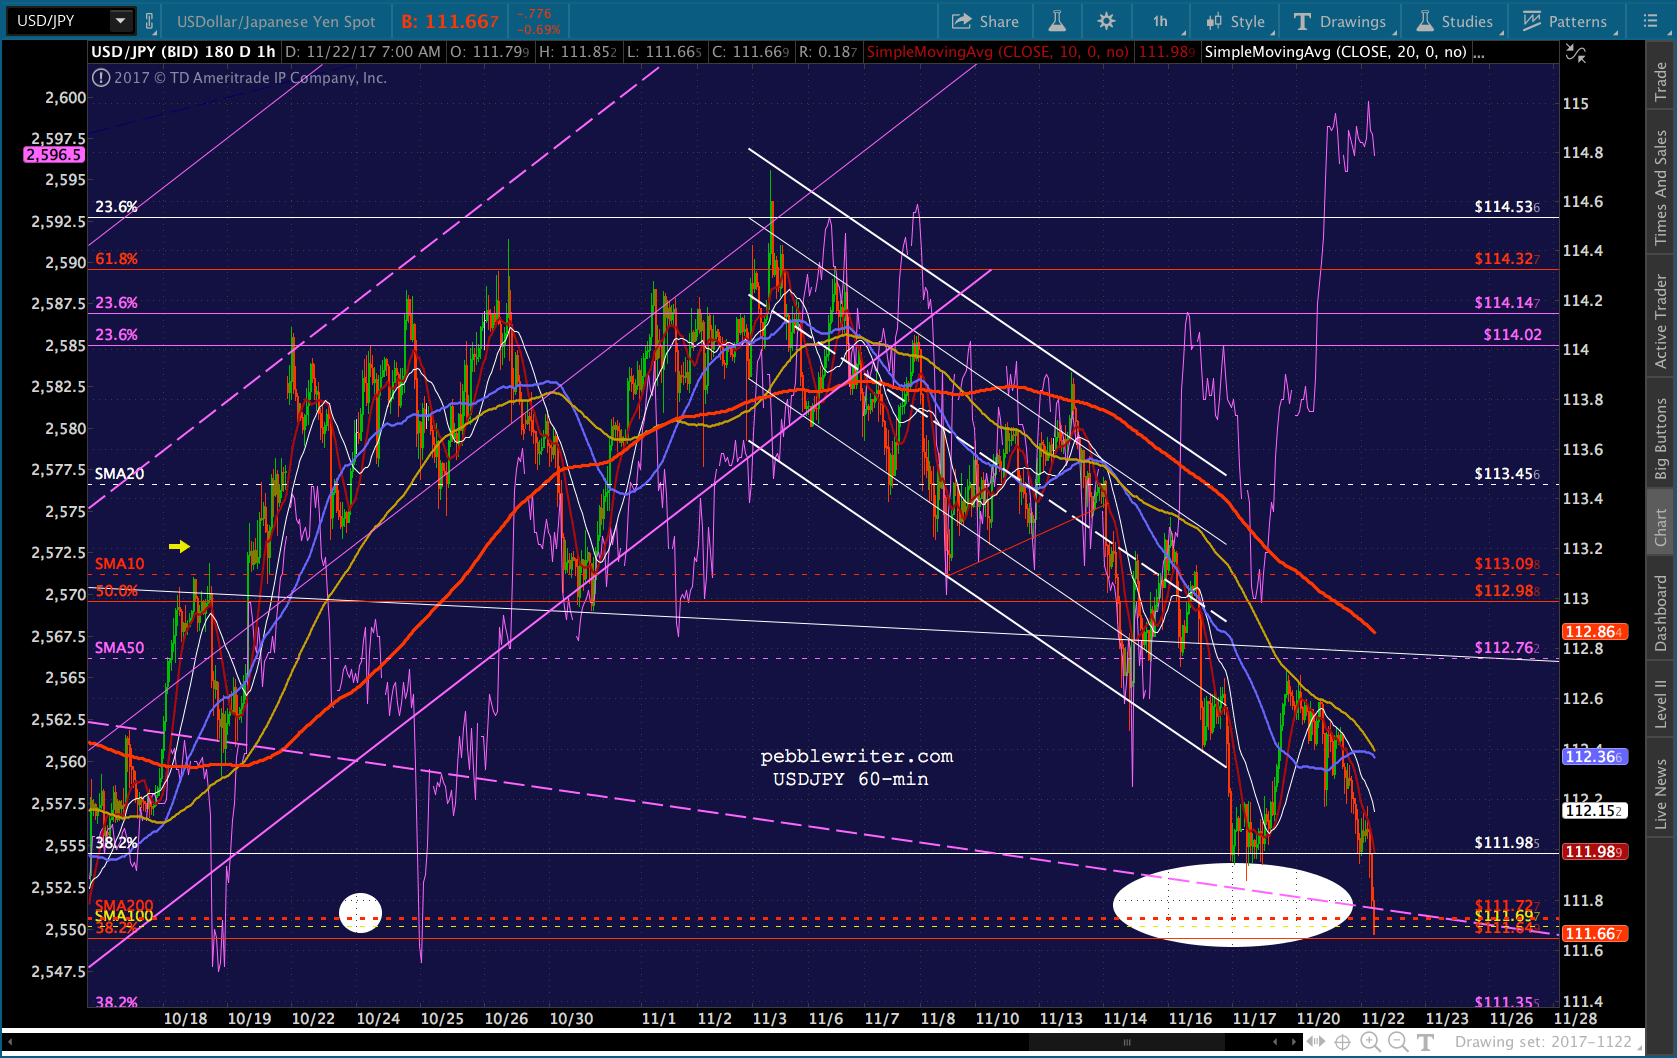Click the zoom in magnifier
This screenshot has width=1677, height=1058.
(1370, 1042)
